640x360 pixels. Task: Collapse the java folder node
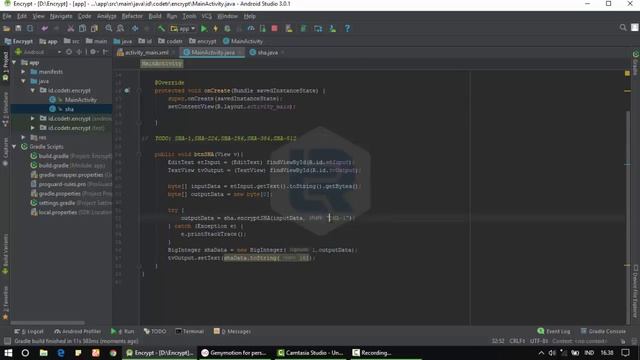tap(23, 81)
